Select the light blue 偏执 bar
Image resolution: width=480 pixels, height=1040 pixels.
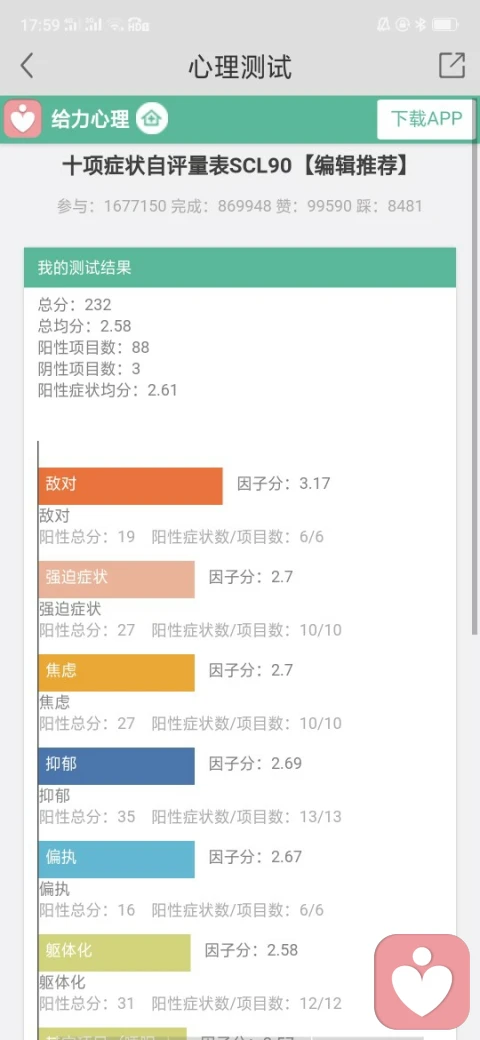coord(116,859)
